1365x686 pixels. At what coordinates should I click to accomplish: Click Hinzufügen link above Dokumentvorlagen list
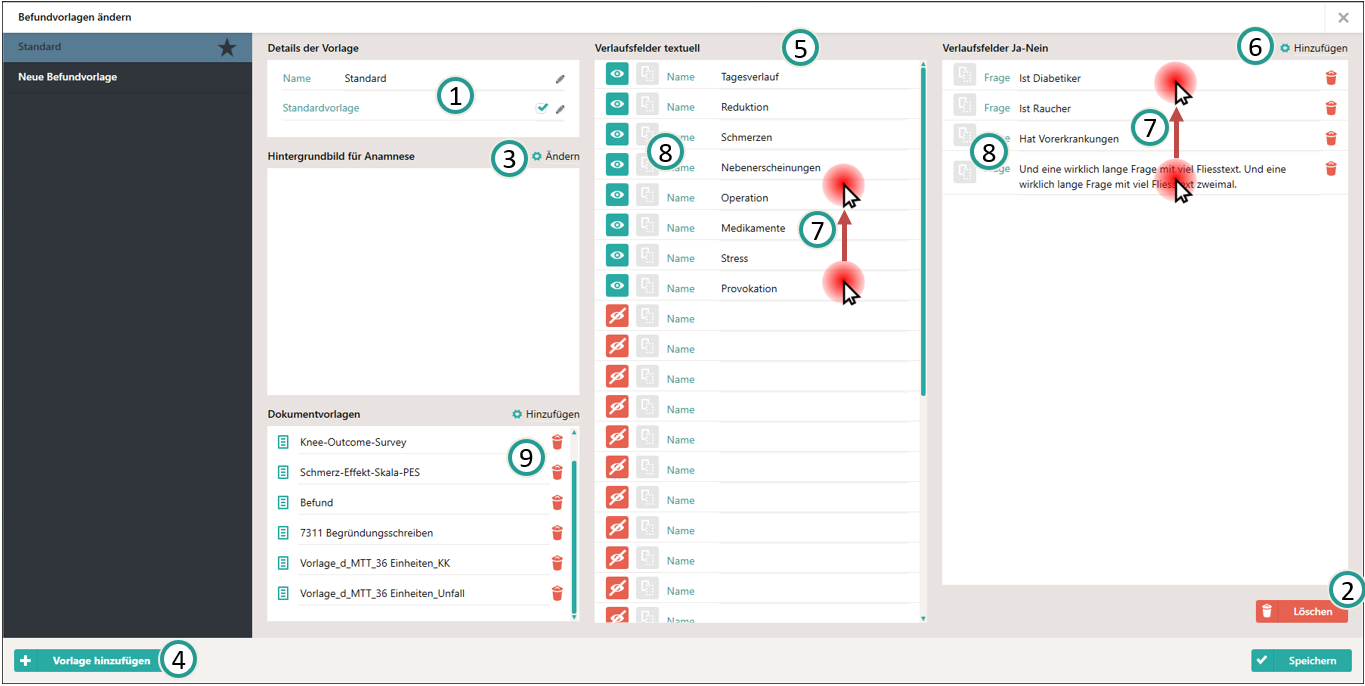[546, 414]
